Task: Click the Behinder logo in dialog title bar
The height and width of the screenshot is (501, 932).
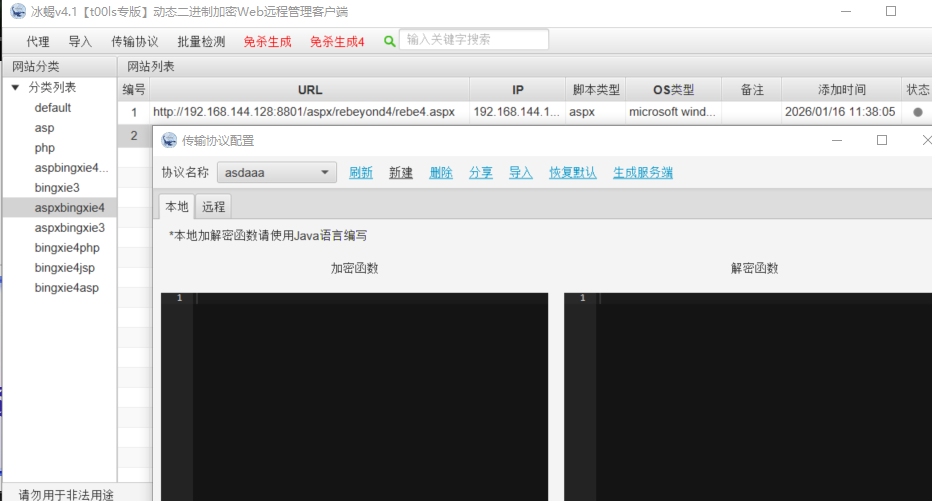Action: 169,141
